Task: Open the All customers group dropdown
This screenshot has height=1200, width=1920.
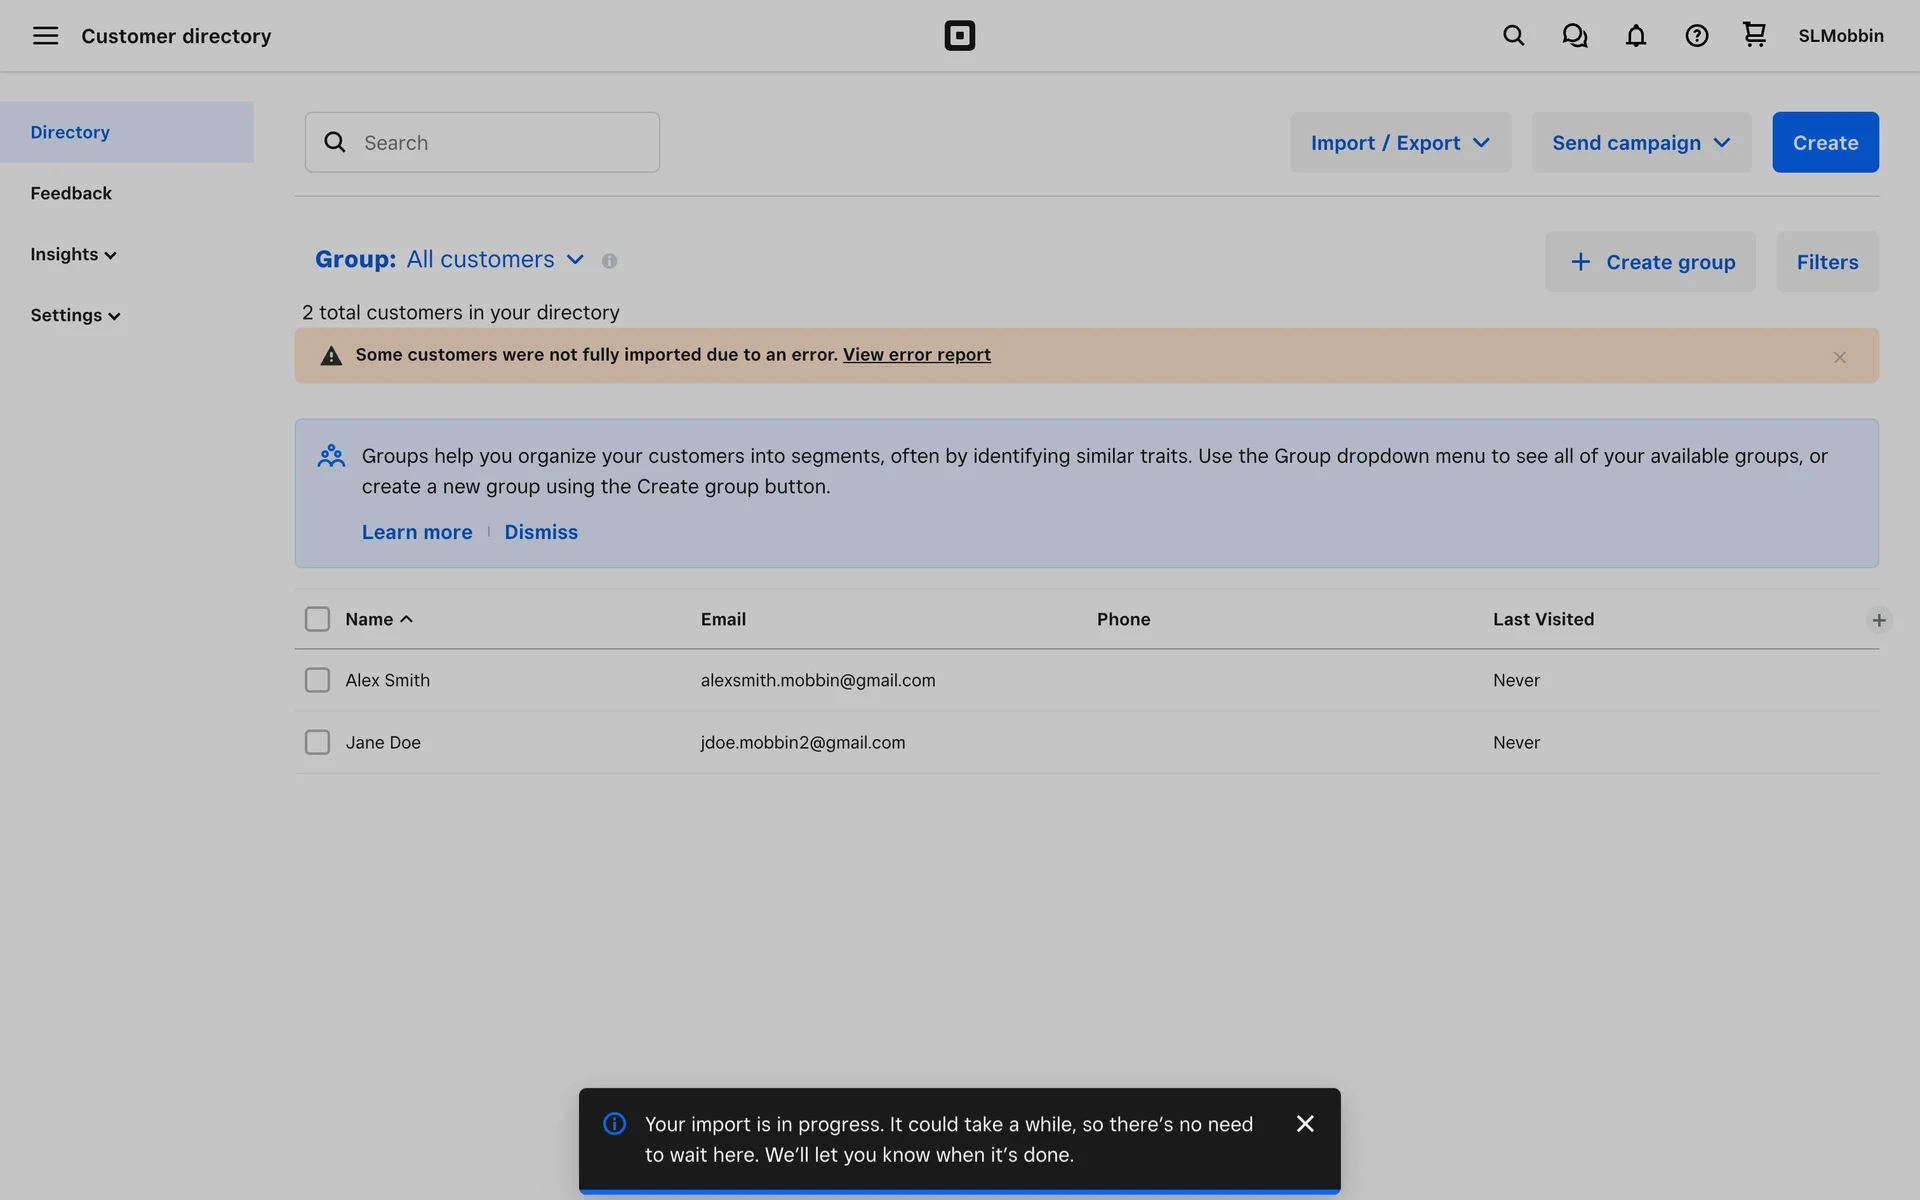Action: (x=494, y=260)
